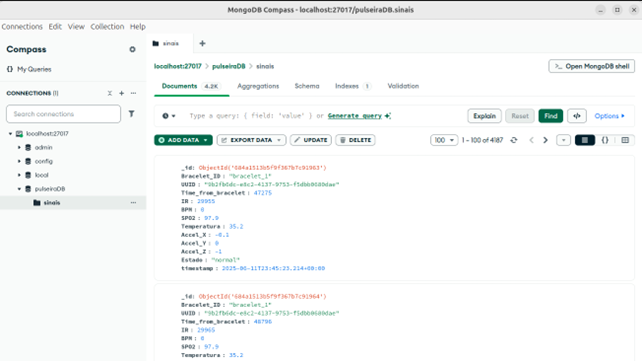Click the Explain button
This screenshot has width=642, height=361.
(x=484, y=116)
